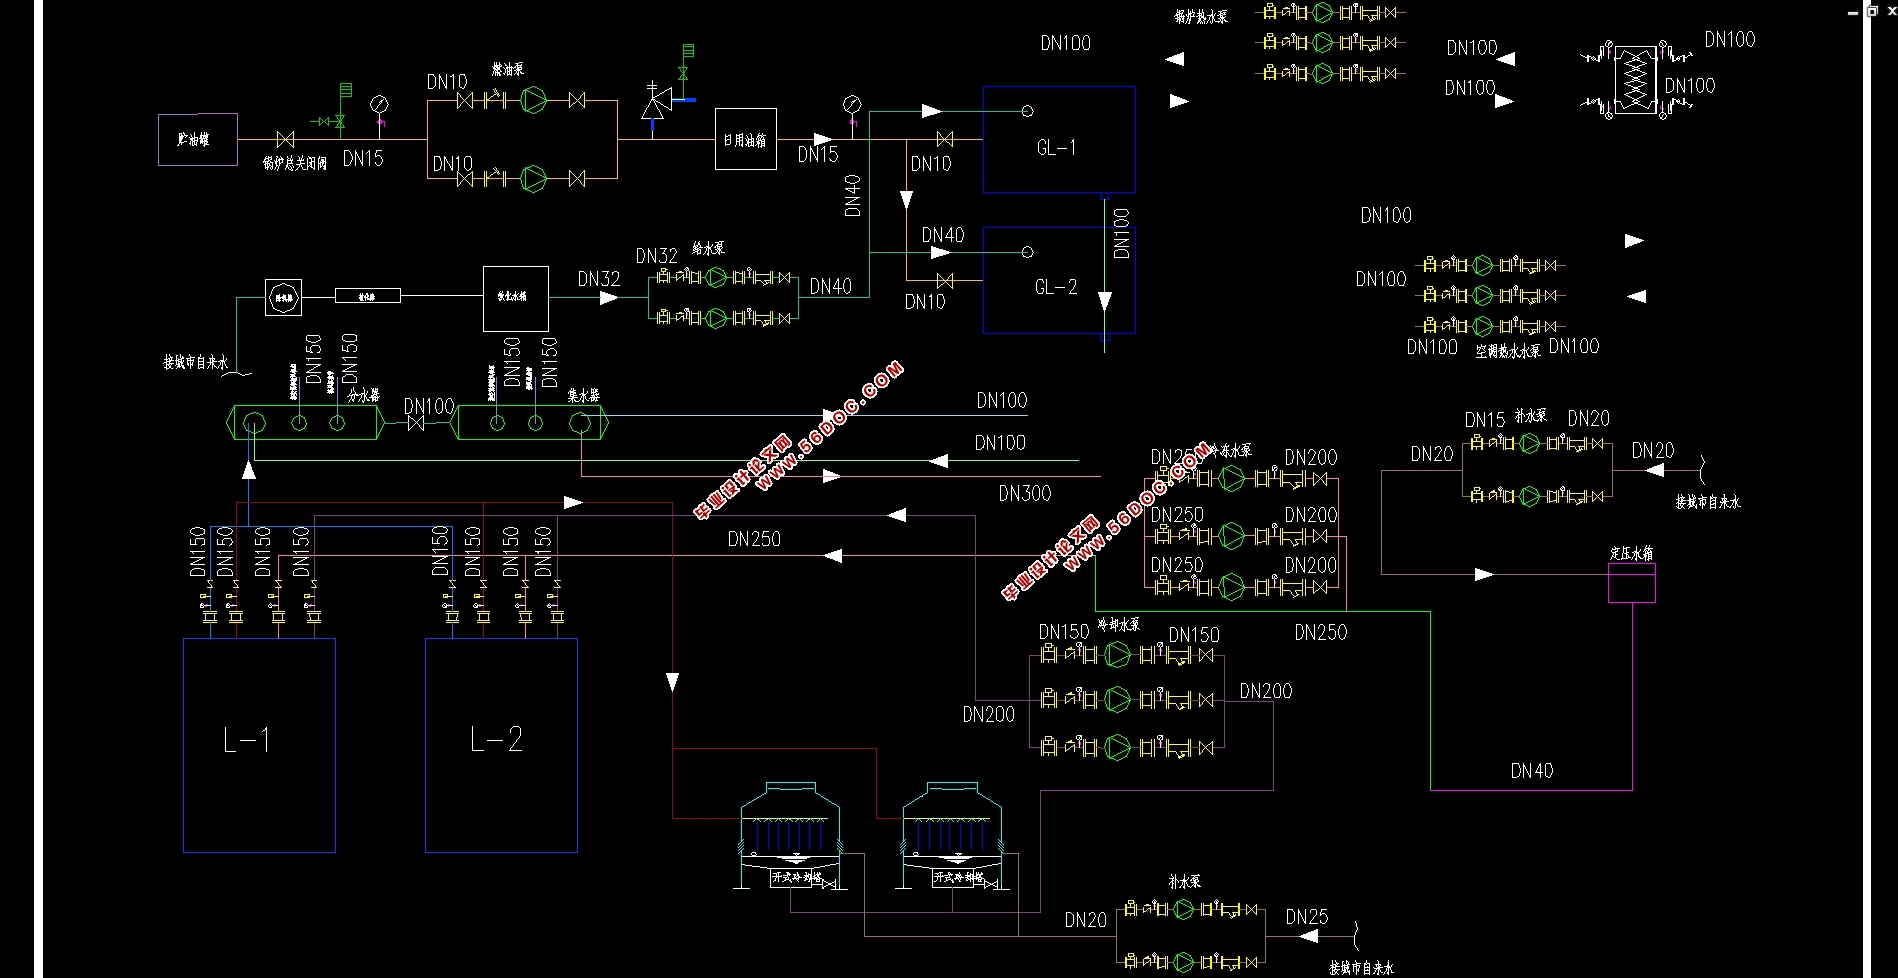The width and height of the screenshot is (1898, 978).
Task: Select the 分水器 text label
Action: (x=364, y=396)
